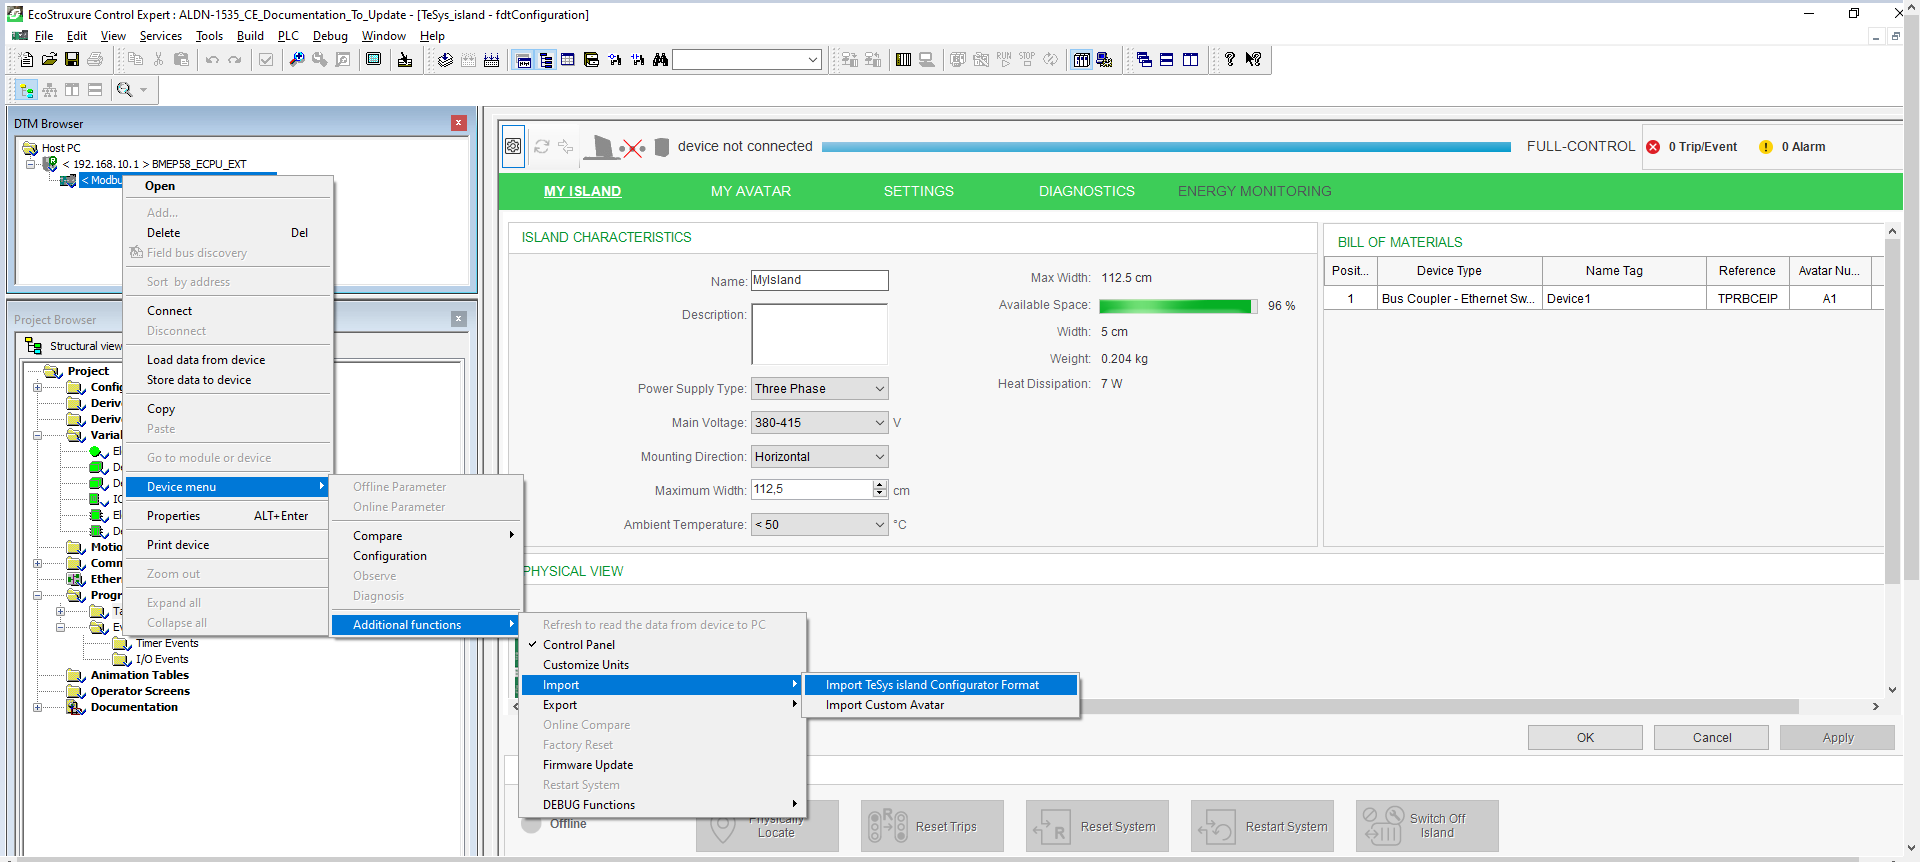This screenshot has width=1920, height=862.
Task: Switch to the MY AVATAR tab
Action: tap(751, 191)
